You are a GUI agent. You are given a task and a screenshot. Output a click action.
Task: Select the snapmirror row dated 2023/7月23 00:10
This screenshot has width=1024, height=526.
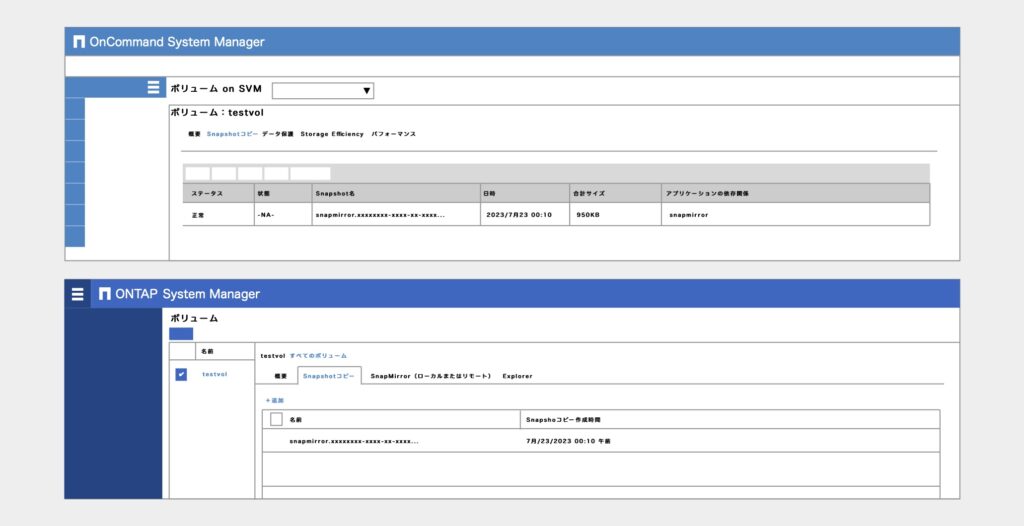(555, 214)
